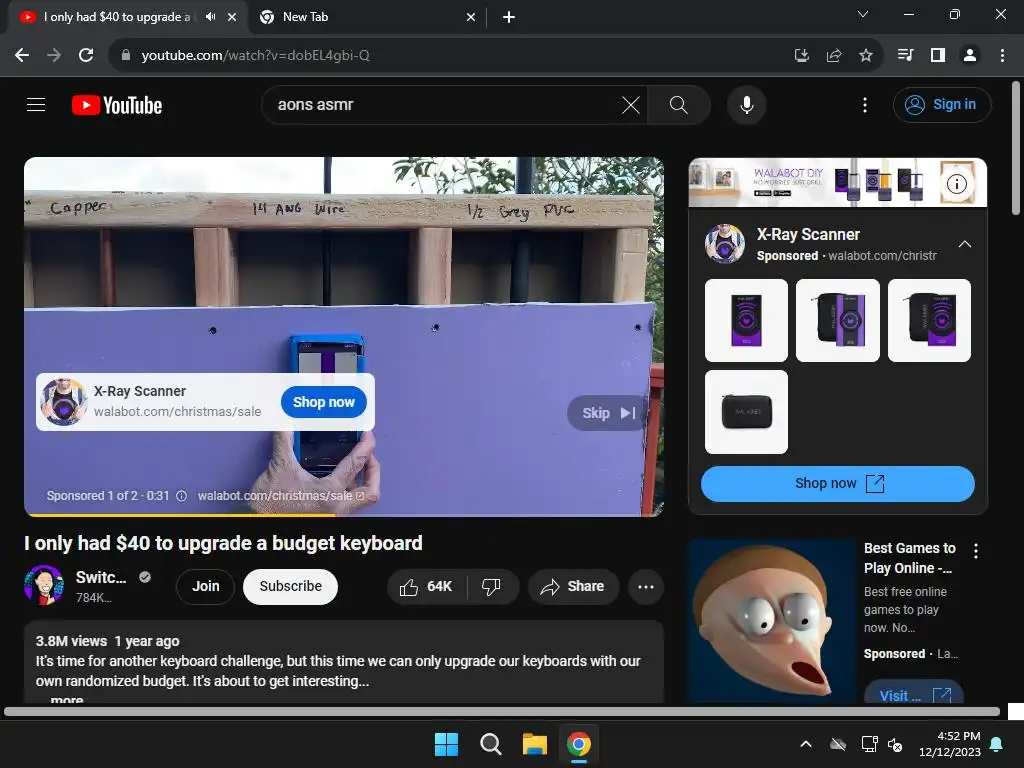Screen dimensions: 1024x768
Task: Go forward in browser history
Action: coord(54,55)
